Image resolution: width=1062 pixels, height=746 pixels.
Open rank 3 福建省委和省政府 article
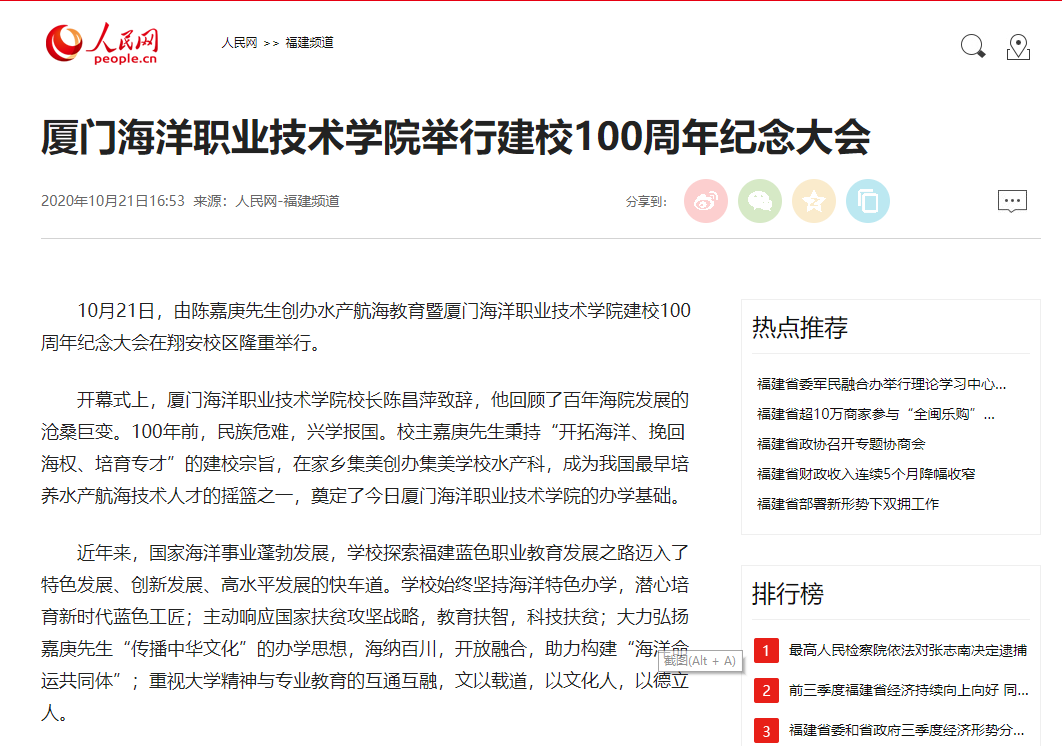tap(907, 730)
